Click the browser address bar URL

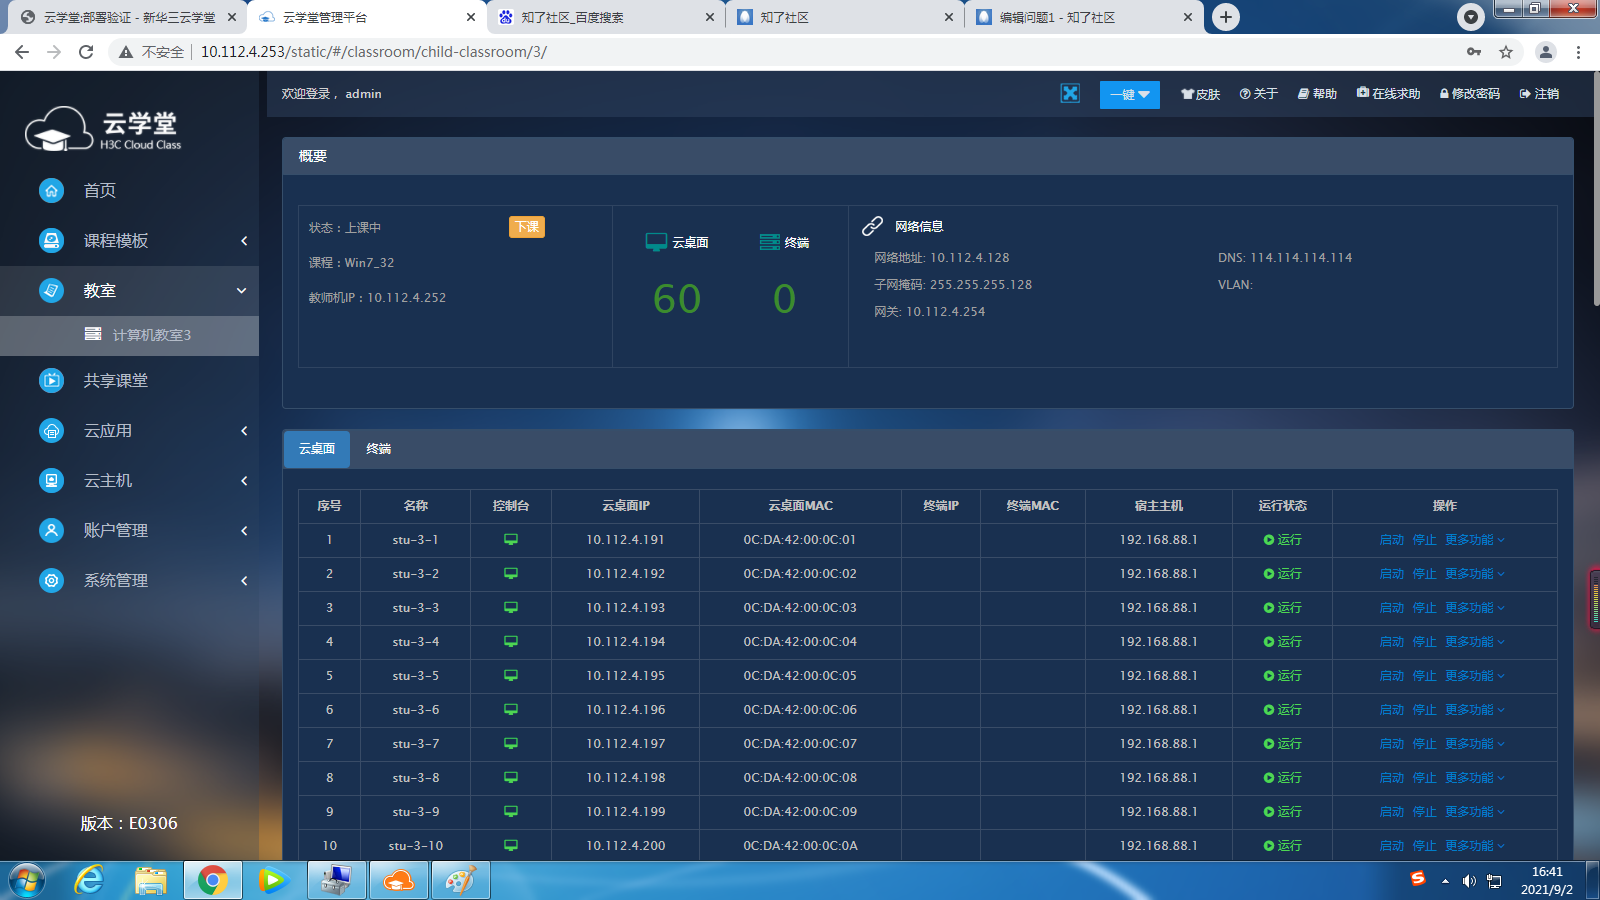pos(374,52)
